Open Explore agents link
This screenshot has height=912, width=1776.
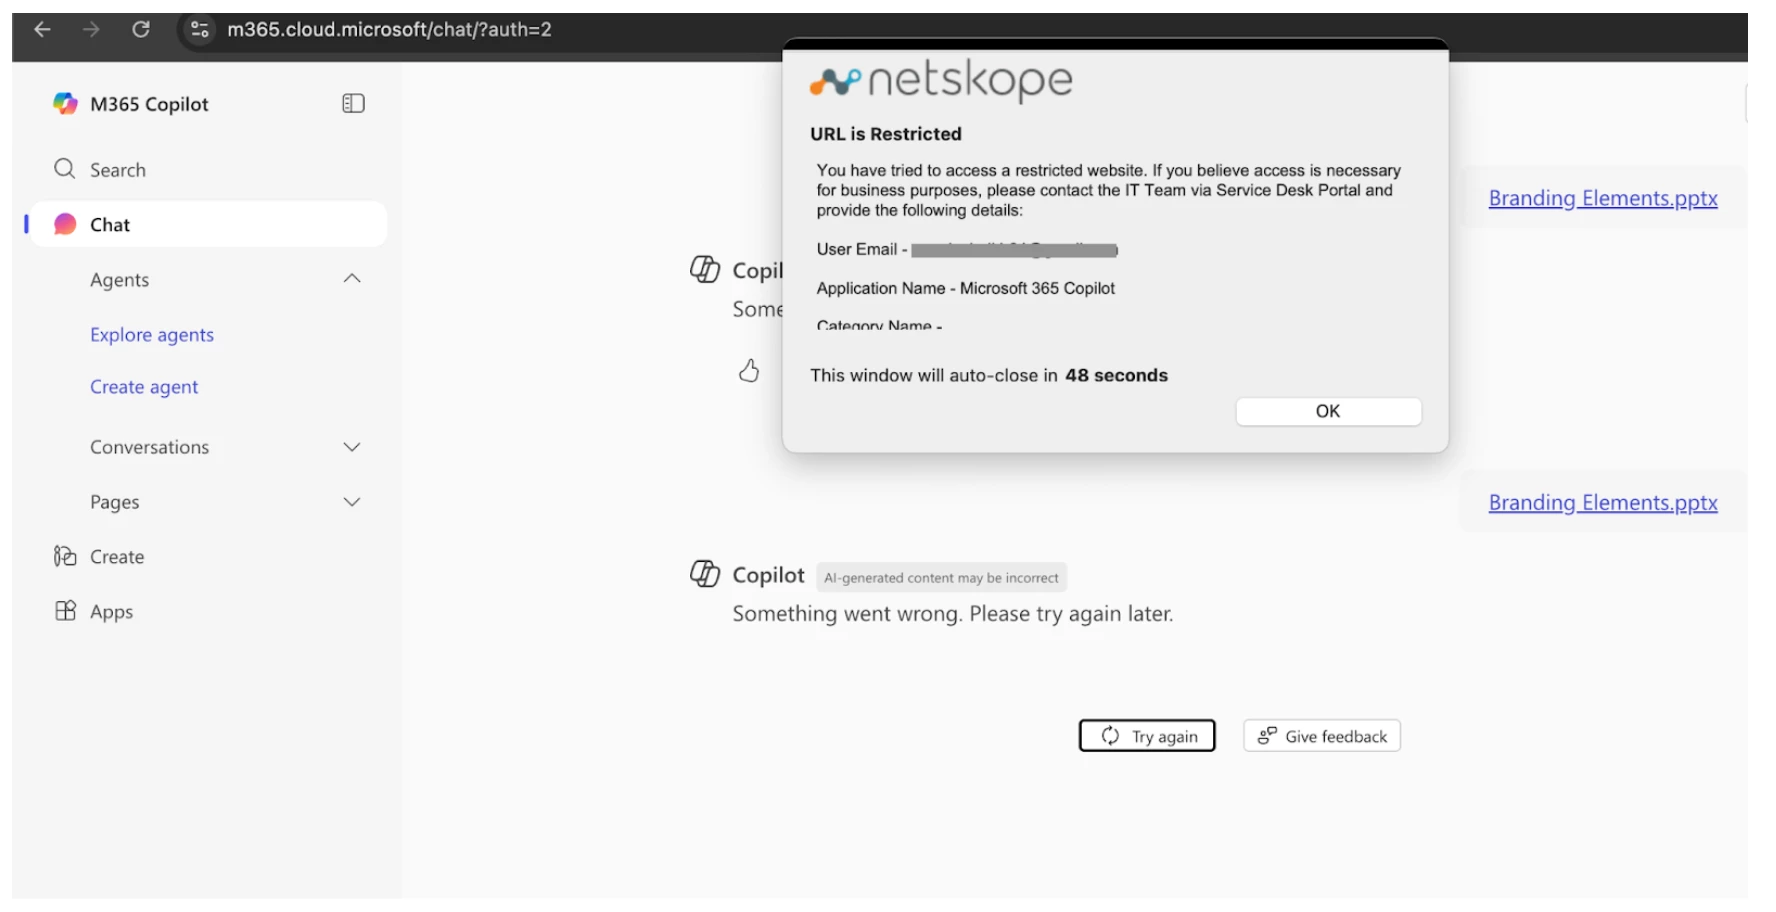point(152,335)
